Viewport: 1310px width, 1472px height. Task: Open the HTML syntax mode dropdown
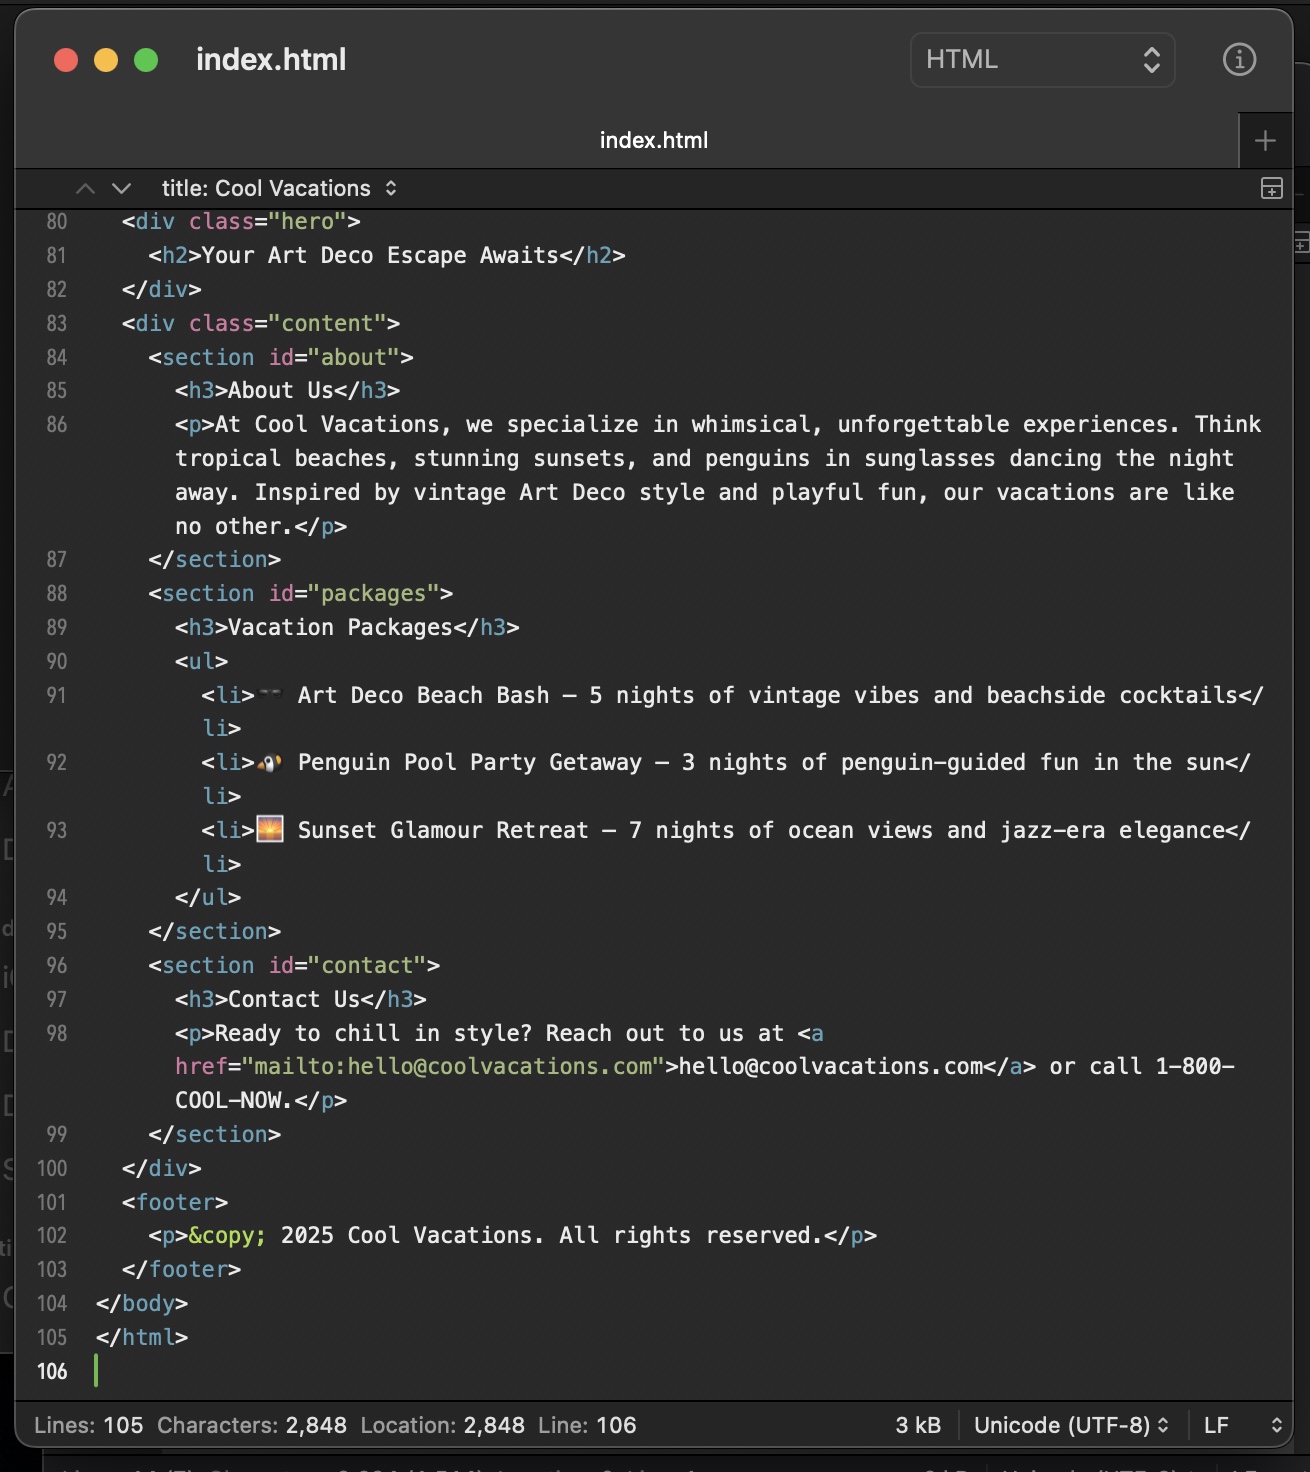[1042, 60]
